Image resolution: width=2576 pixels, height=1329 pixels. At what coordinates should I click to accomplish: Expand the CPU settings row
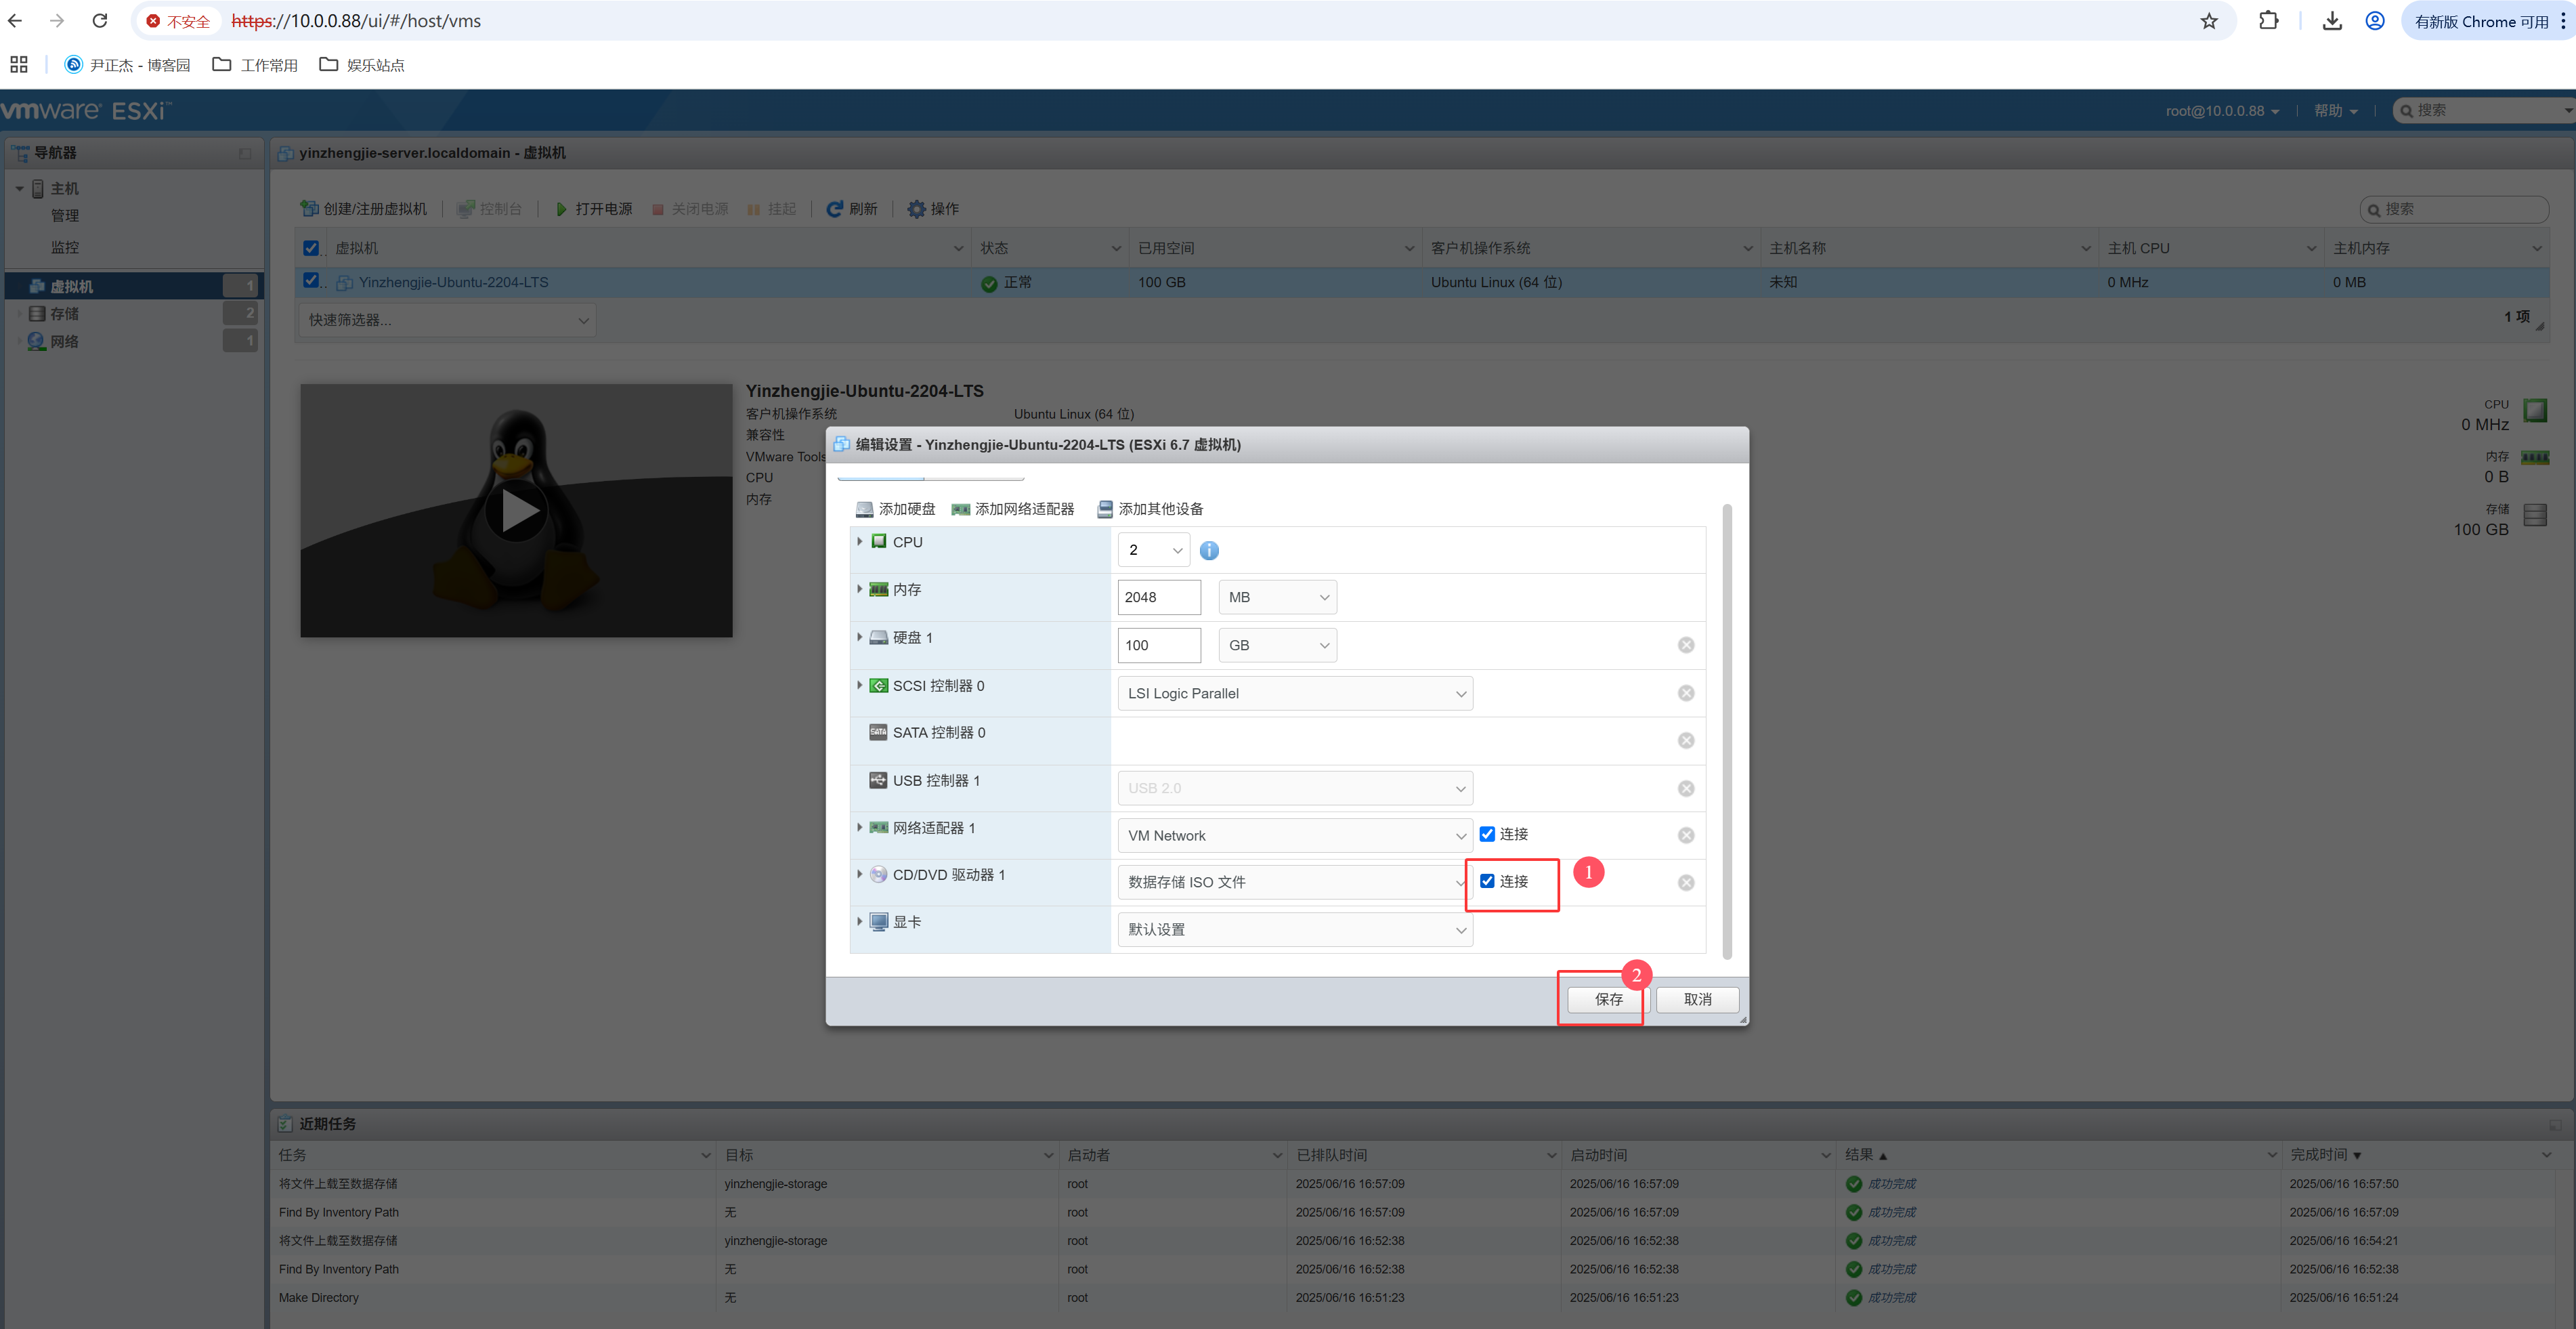(x=859, y=541)
